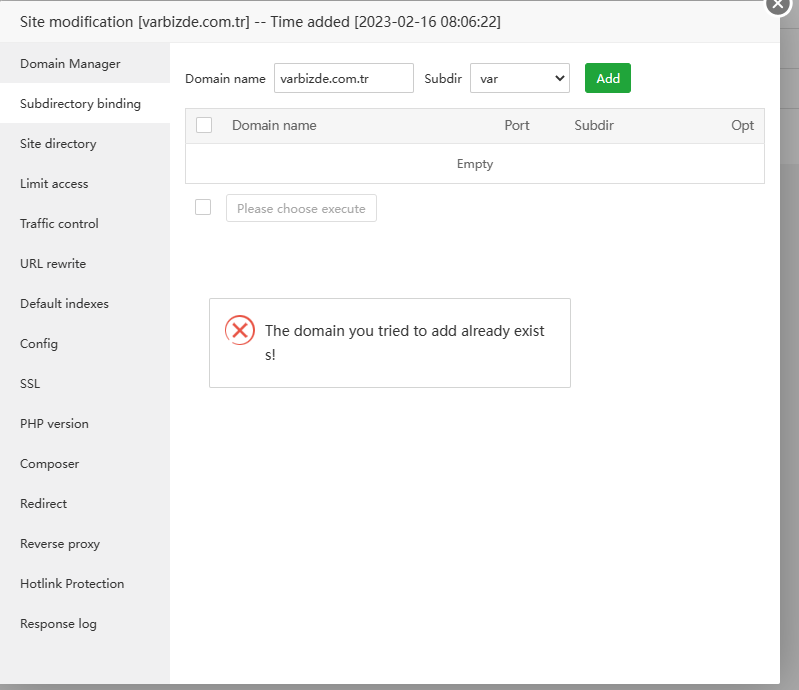The height and width of the screenshot is (690, 799).
Task: Open the Limit access settings
Action: 54,183
